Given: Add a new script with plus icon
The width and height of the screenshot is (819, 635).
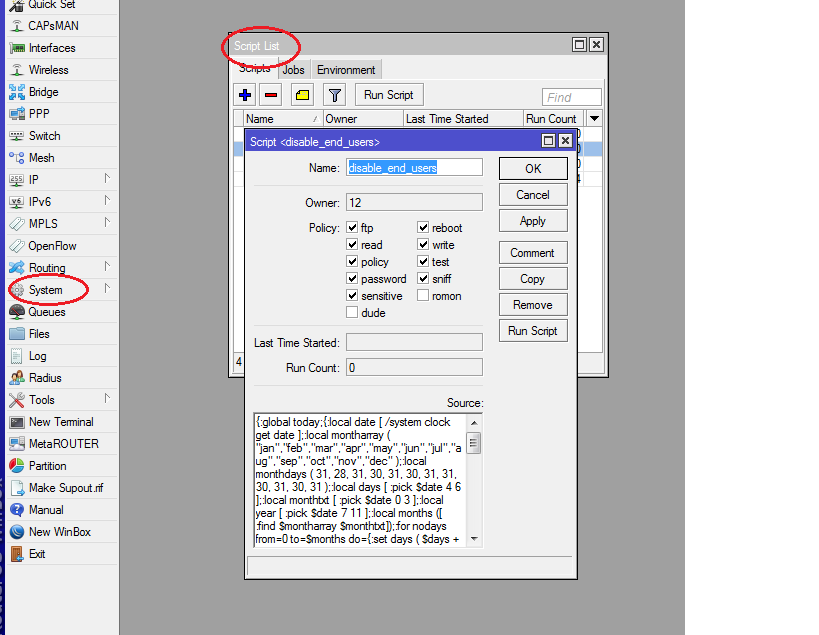Looking at the screenshot, I should (x=245, y=95).
